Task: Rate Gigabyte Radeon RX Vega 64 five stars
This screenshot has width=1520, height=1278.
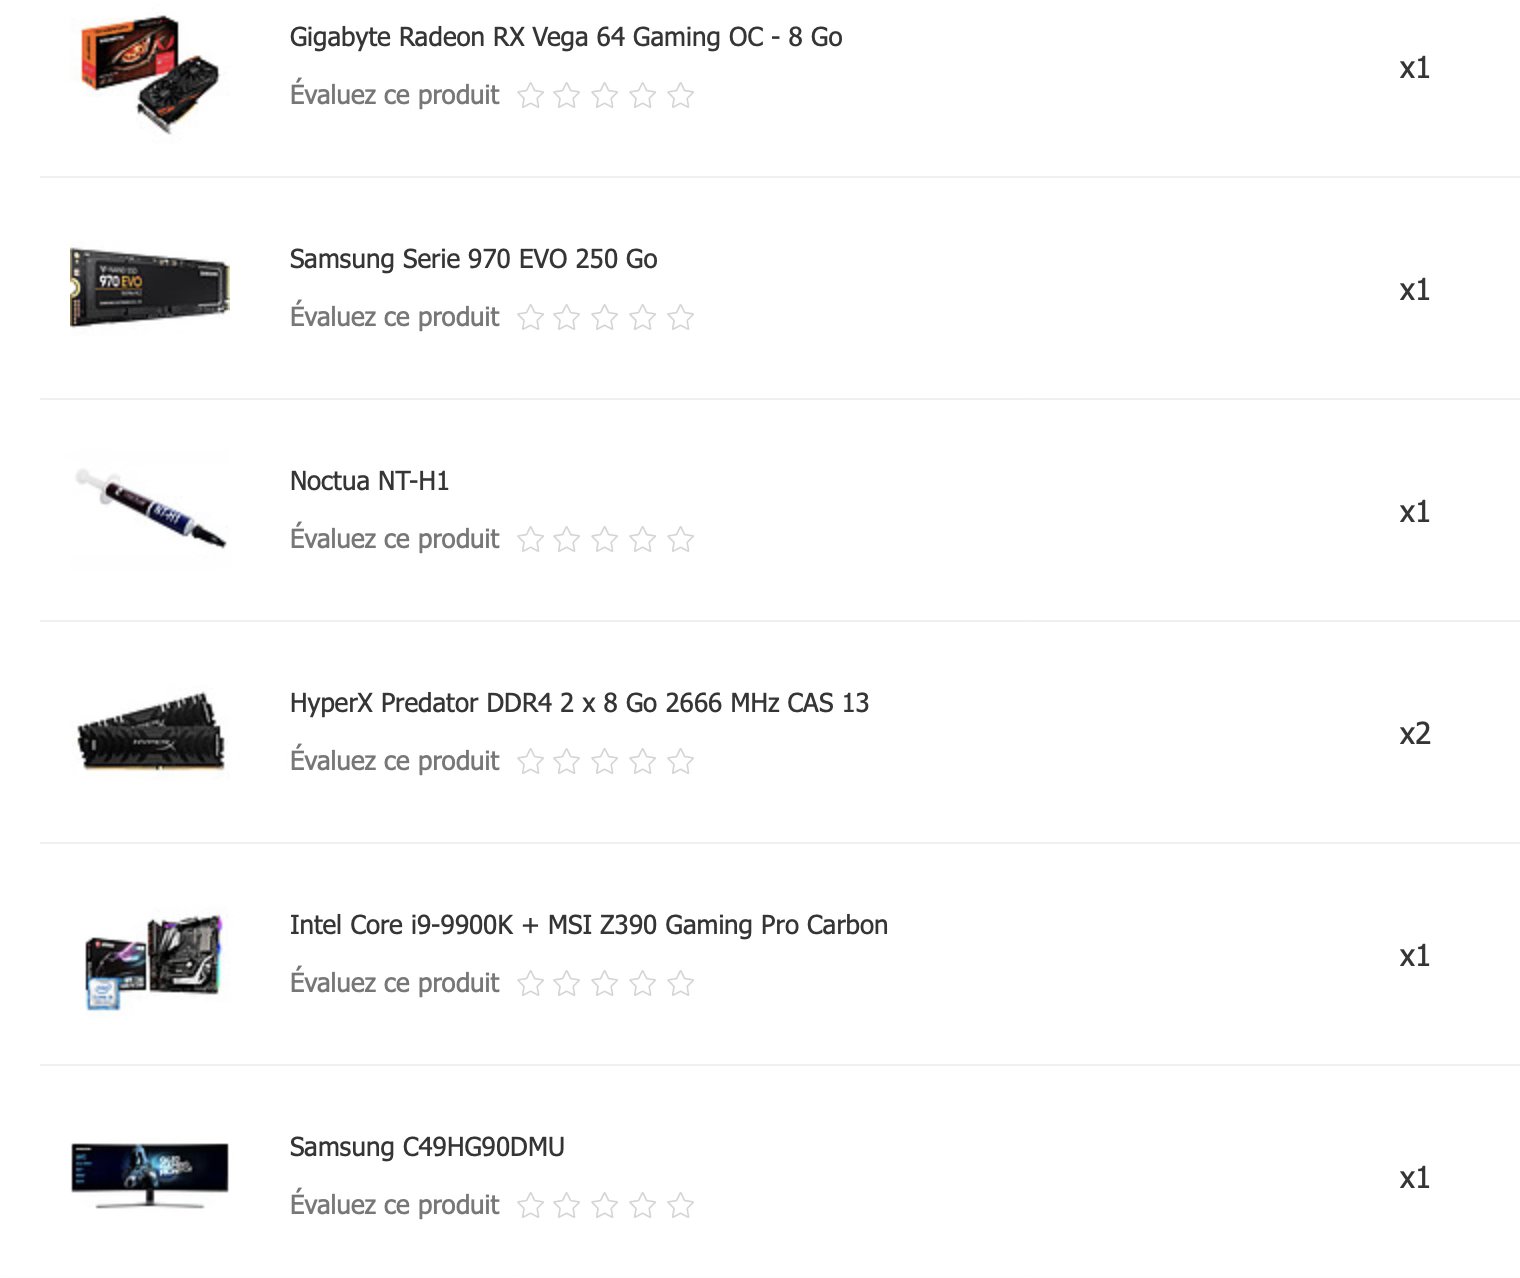Action: 681,95
